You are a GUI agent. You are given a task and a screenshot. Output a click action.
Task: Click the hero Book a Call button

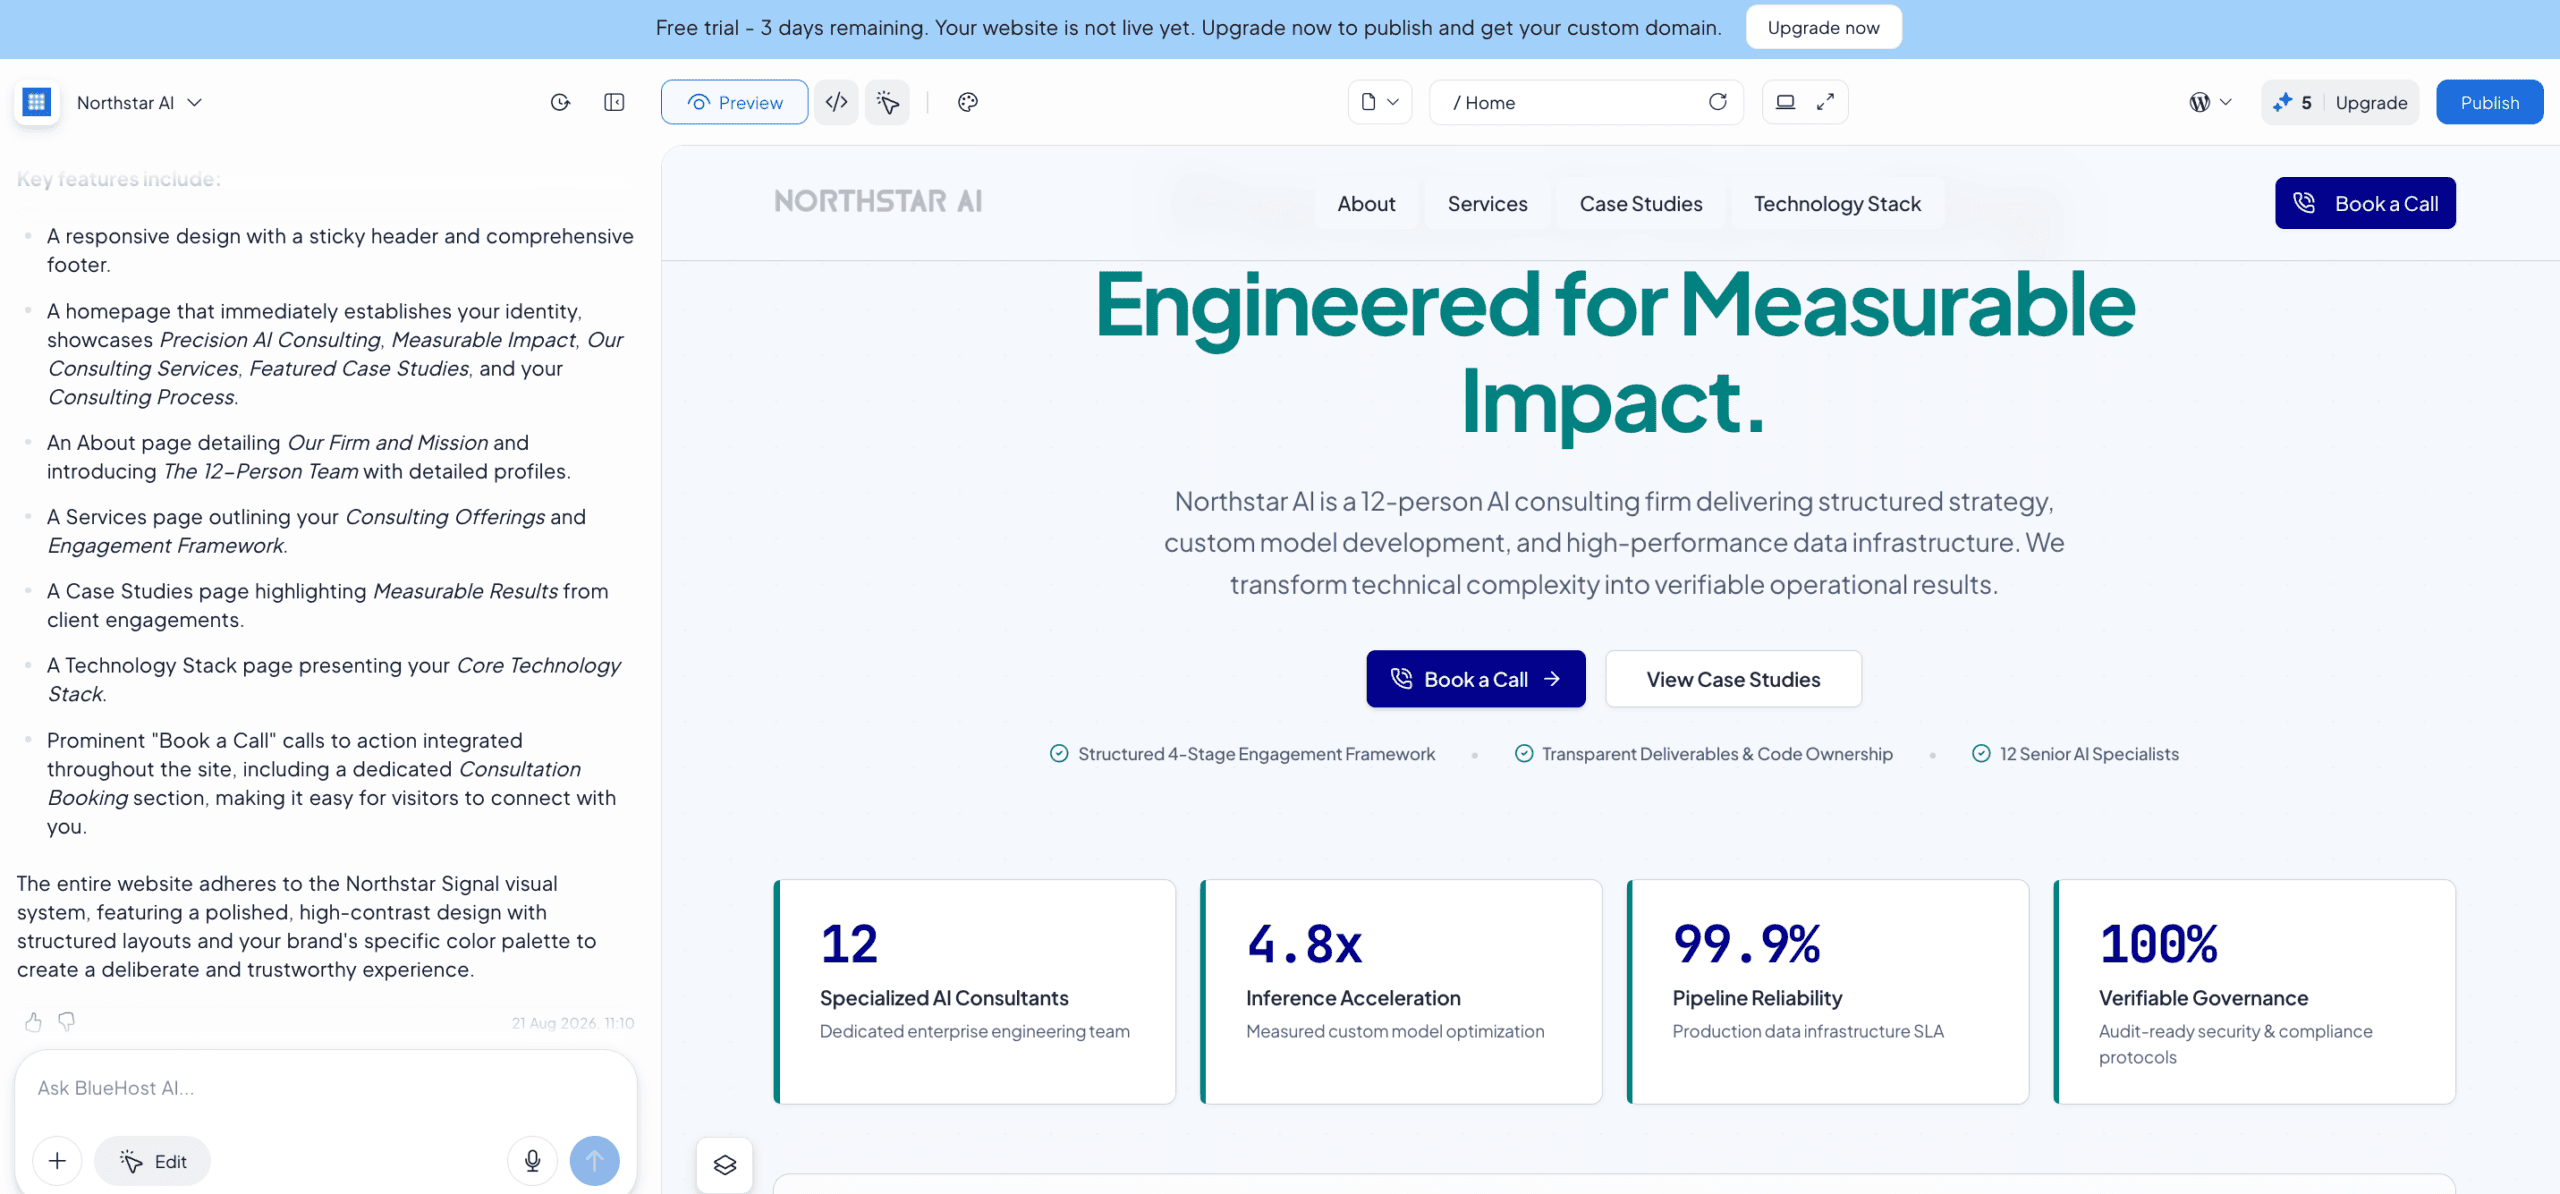[x=1476, y=679]
